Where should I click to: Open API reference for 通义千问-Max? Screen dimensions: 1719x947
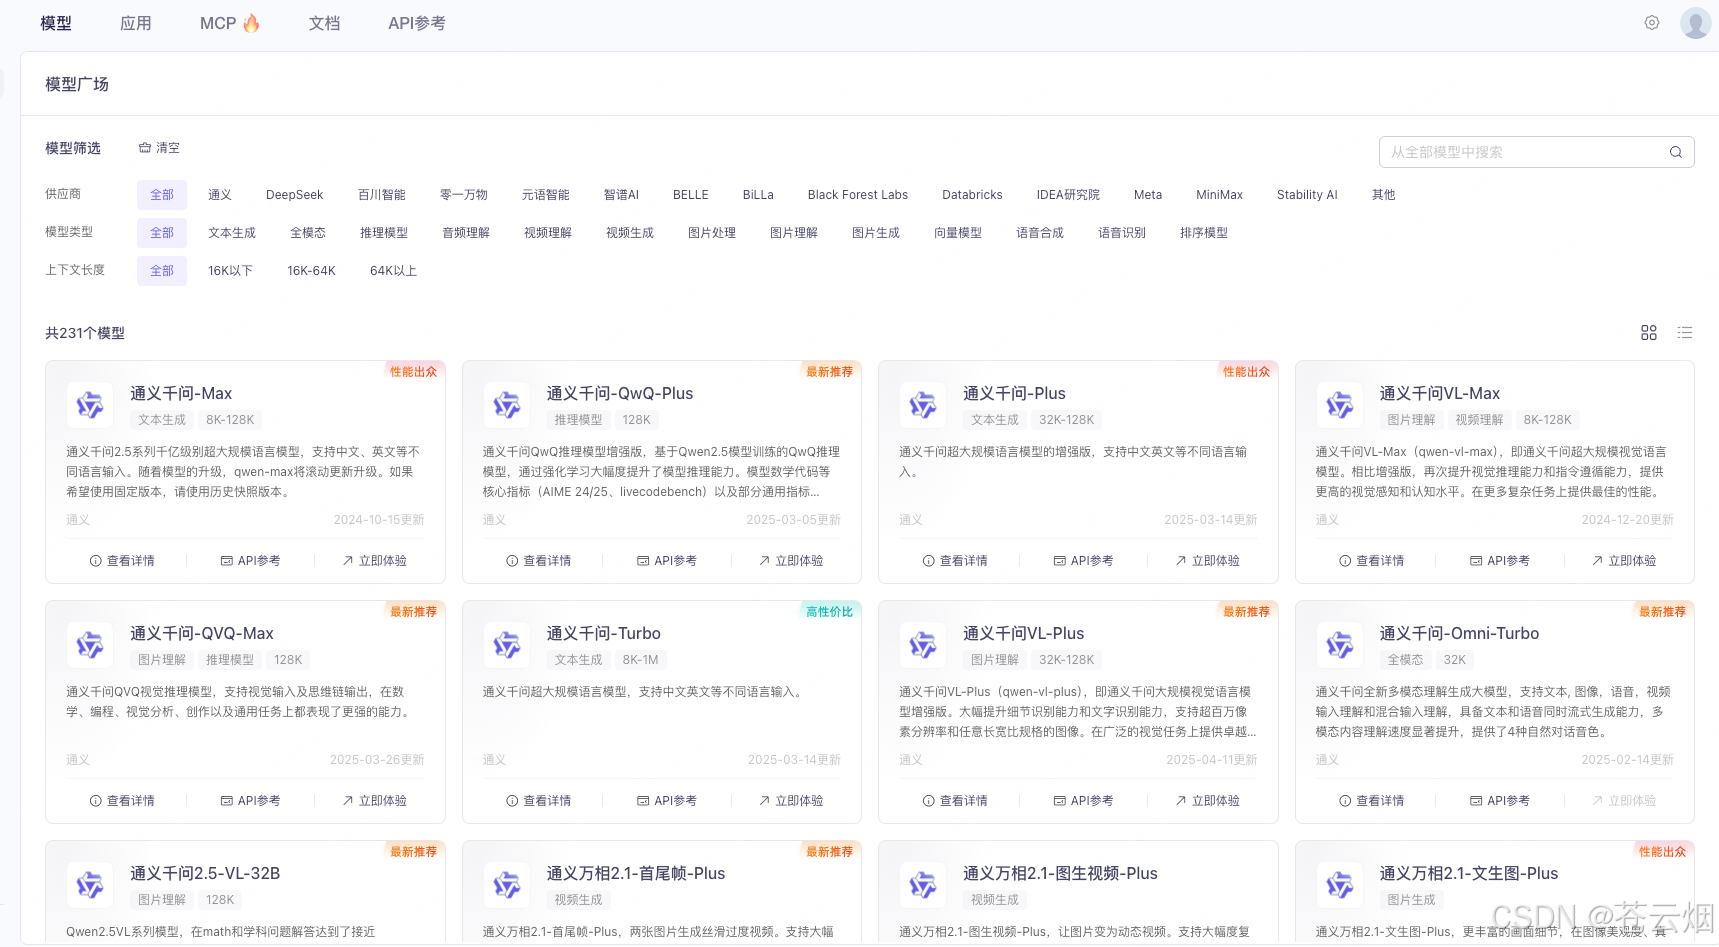250,561
